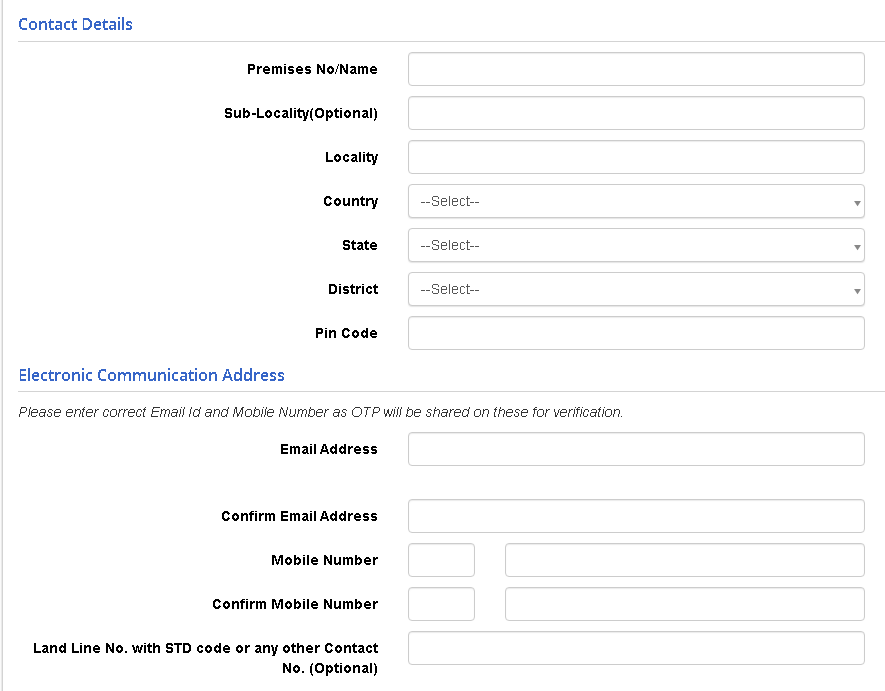Click the OTP verification notice text

pyautogui.click(x=321, y=412)
